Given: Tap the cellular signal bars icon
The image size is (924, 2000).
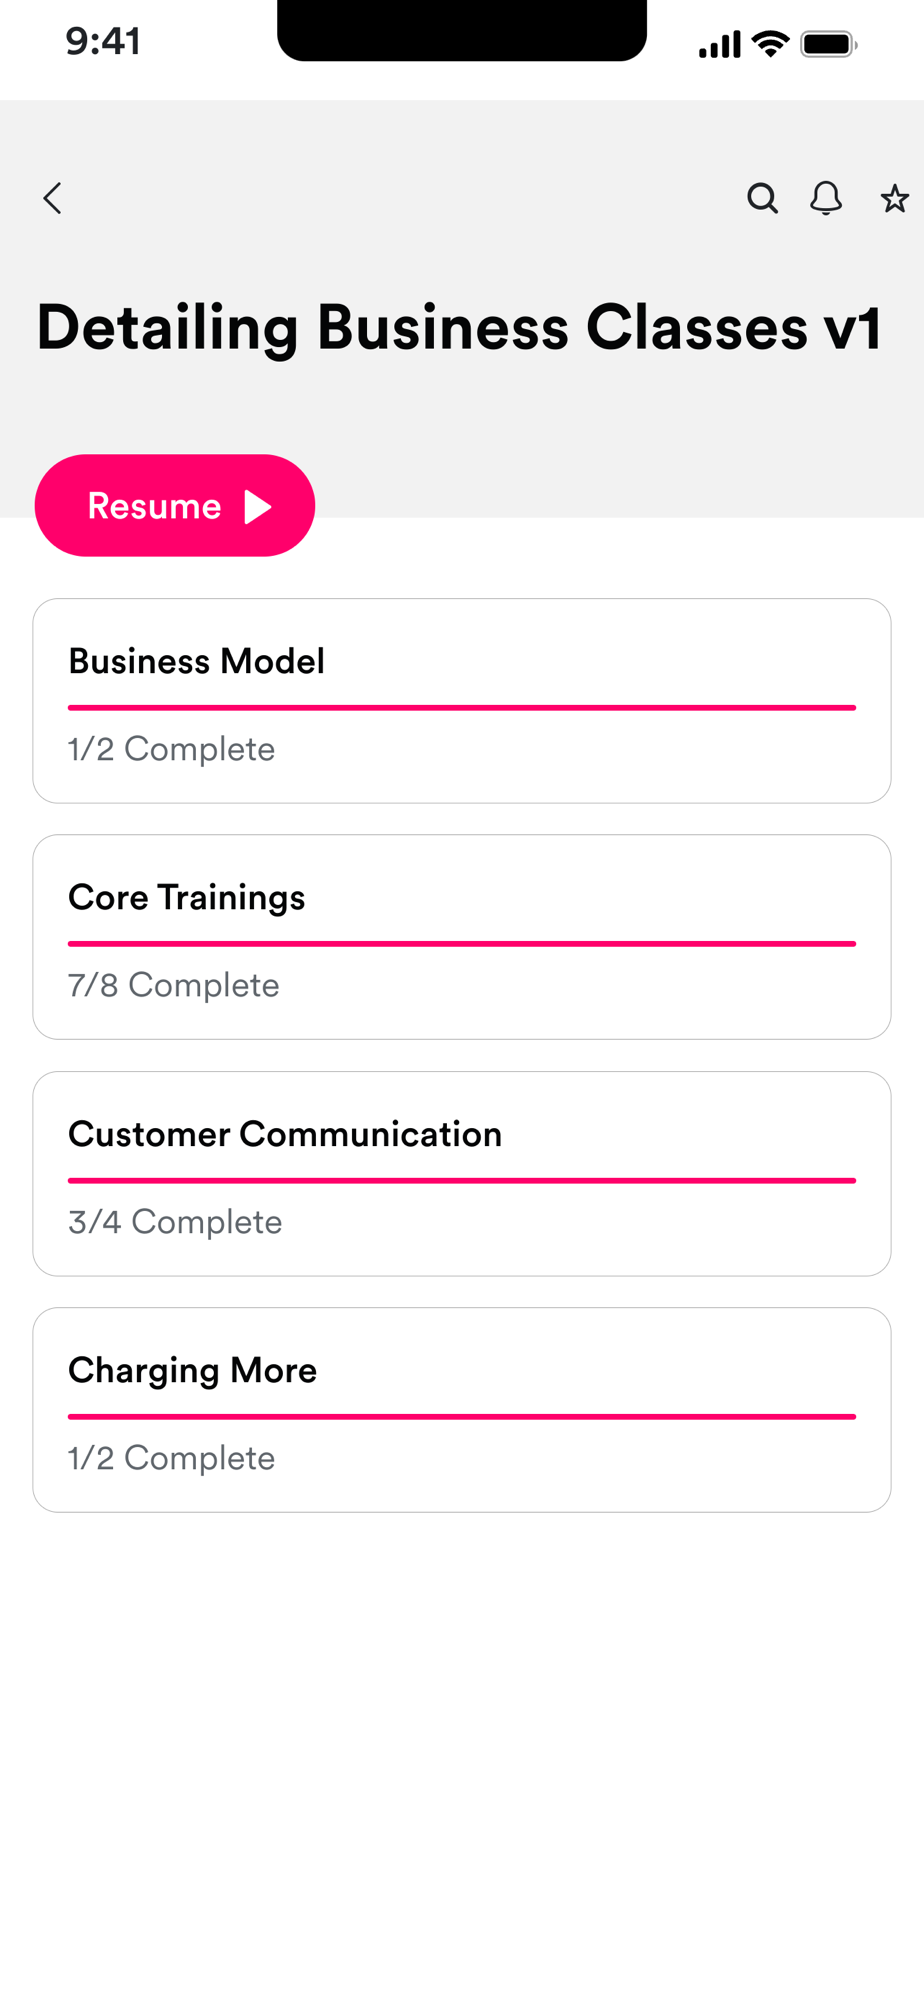Looking at the screenshot, I should click(719, 44).
